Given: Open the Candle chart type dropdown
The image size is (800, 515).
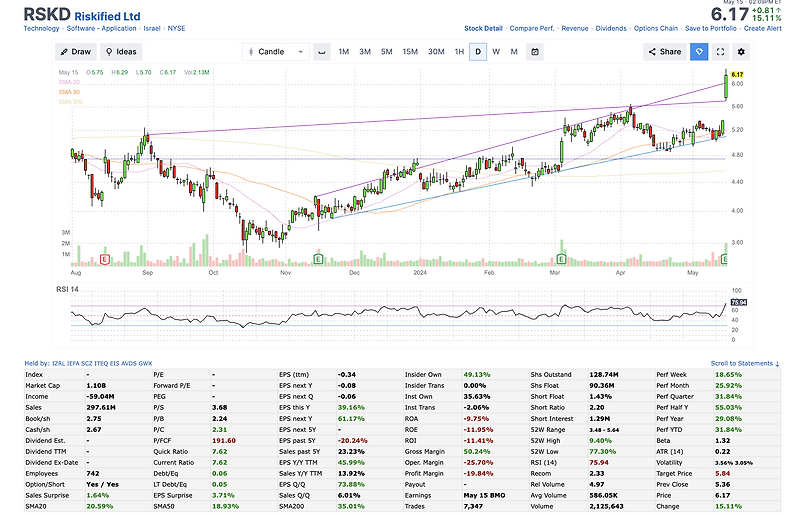Looking at the screenshot, I should [x=276, y=52].
